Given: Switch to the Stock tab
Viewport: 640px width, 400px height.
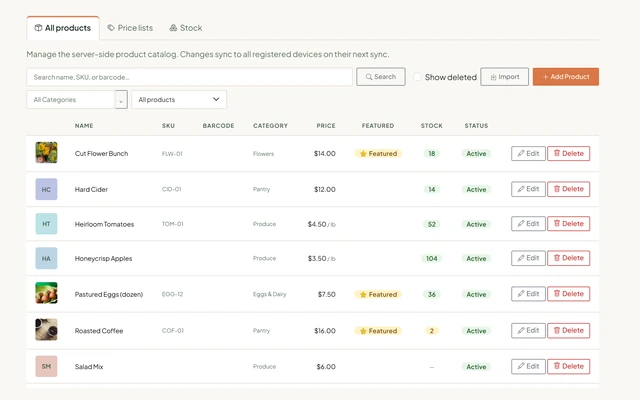Looking at the screenshot, I should click(186, 28).
